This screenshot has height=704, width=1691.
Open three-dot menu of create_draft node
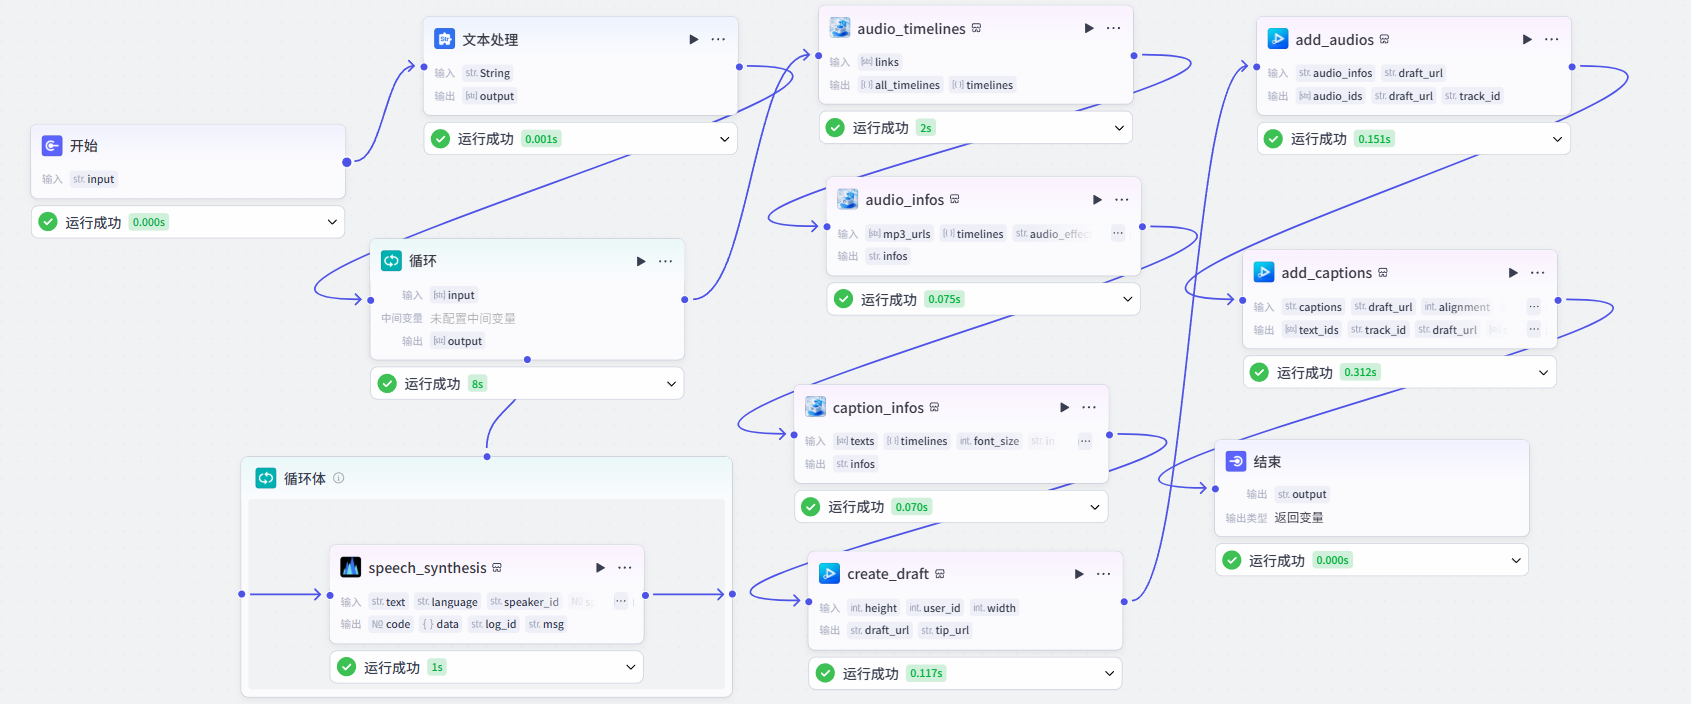pyautogui.click(x=1103, y=574)
